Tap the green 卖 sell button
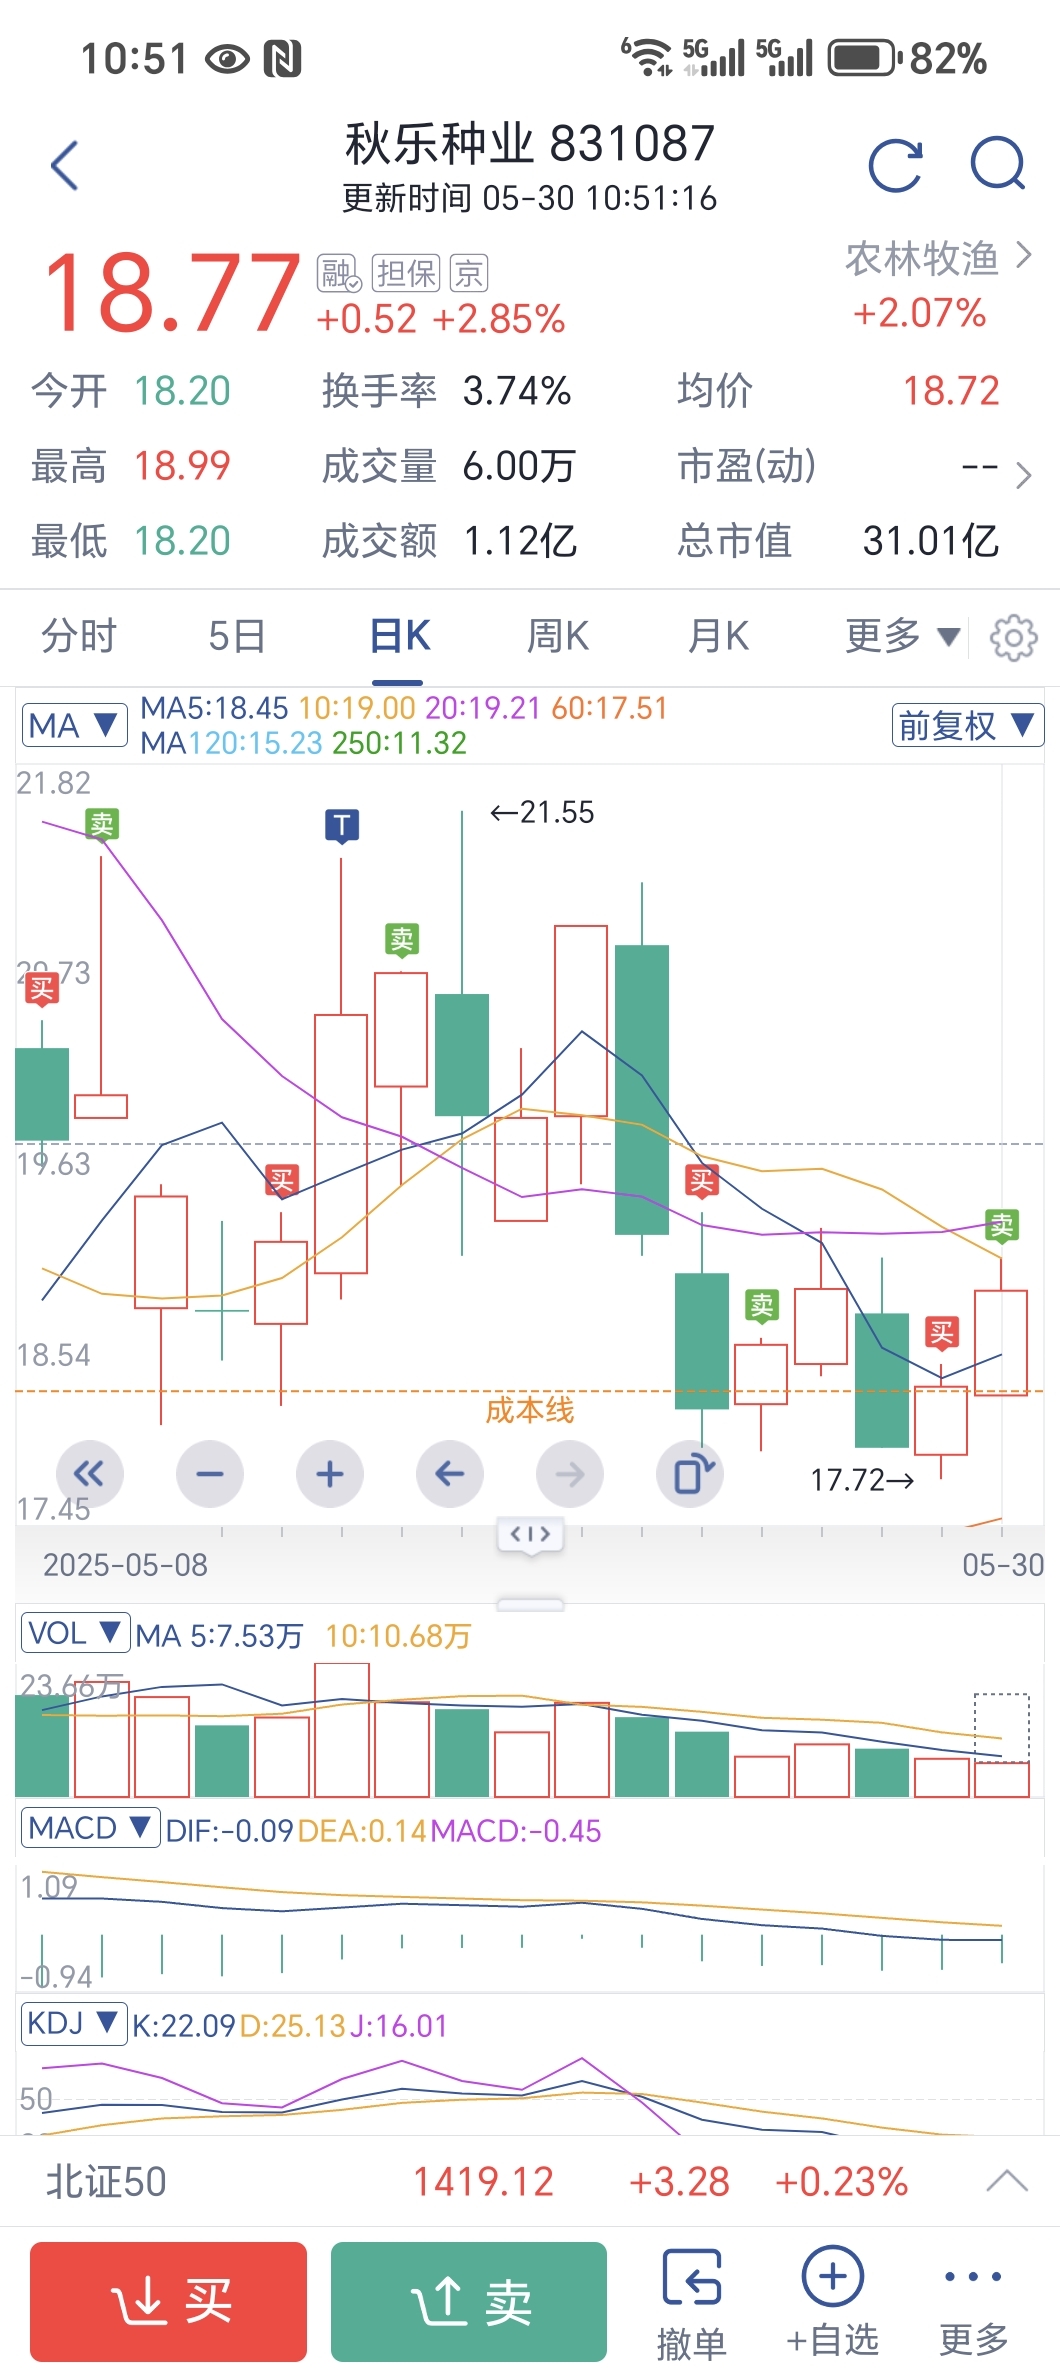 point(469,2302)
